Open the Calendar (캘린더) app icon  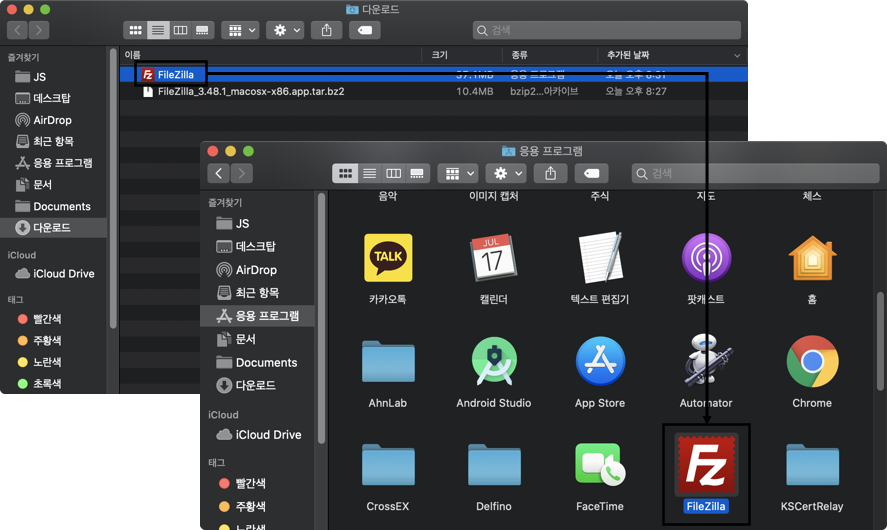[493, 258]
